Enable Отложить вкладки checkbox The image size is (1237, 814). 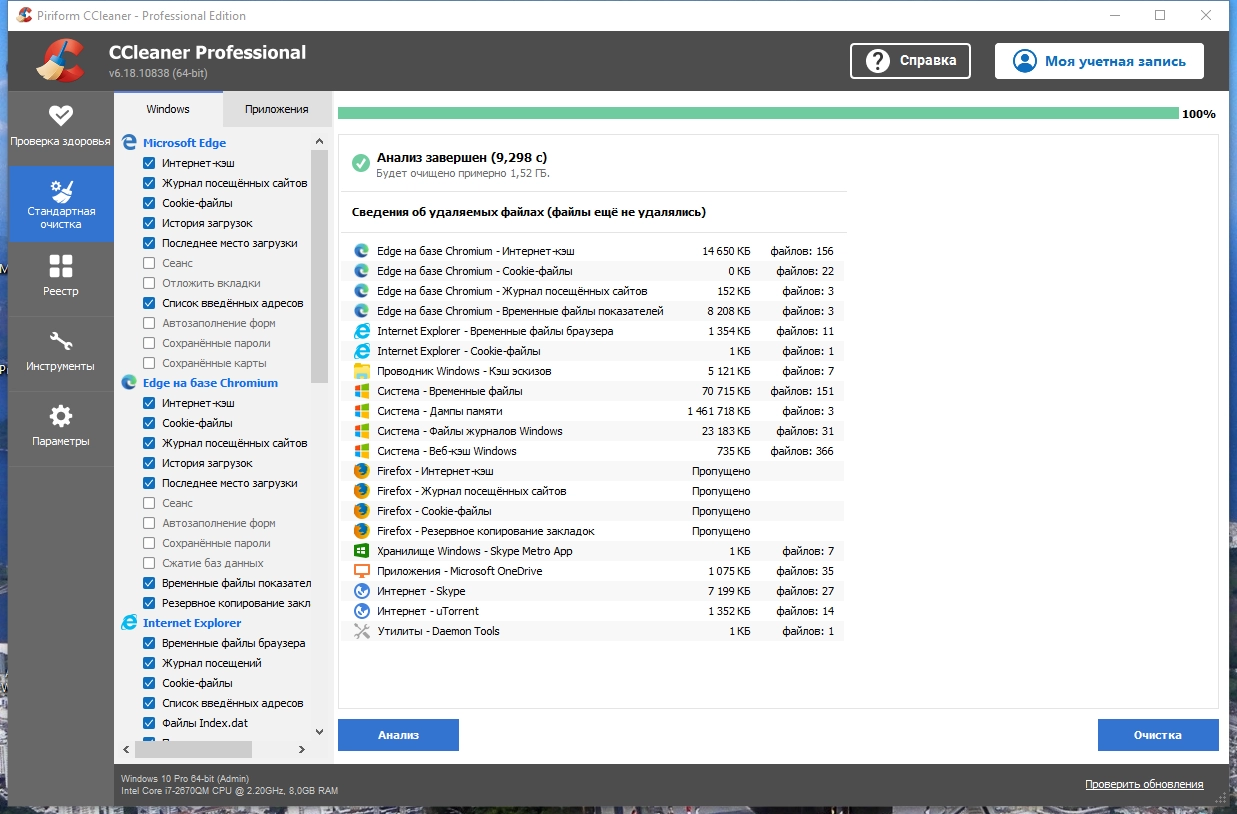click(149, 283)
